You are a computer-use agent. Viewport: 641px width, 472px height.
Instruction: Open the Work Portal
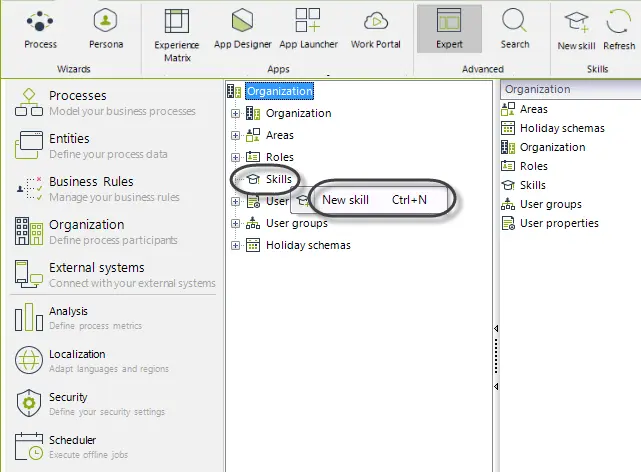tap(375, 29)
